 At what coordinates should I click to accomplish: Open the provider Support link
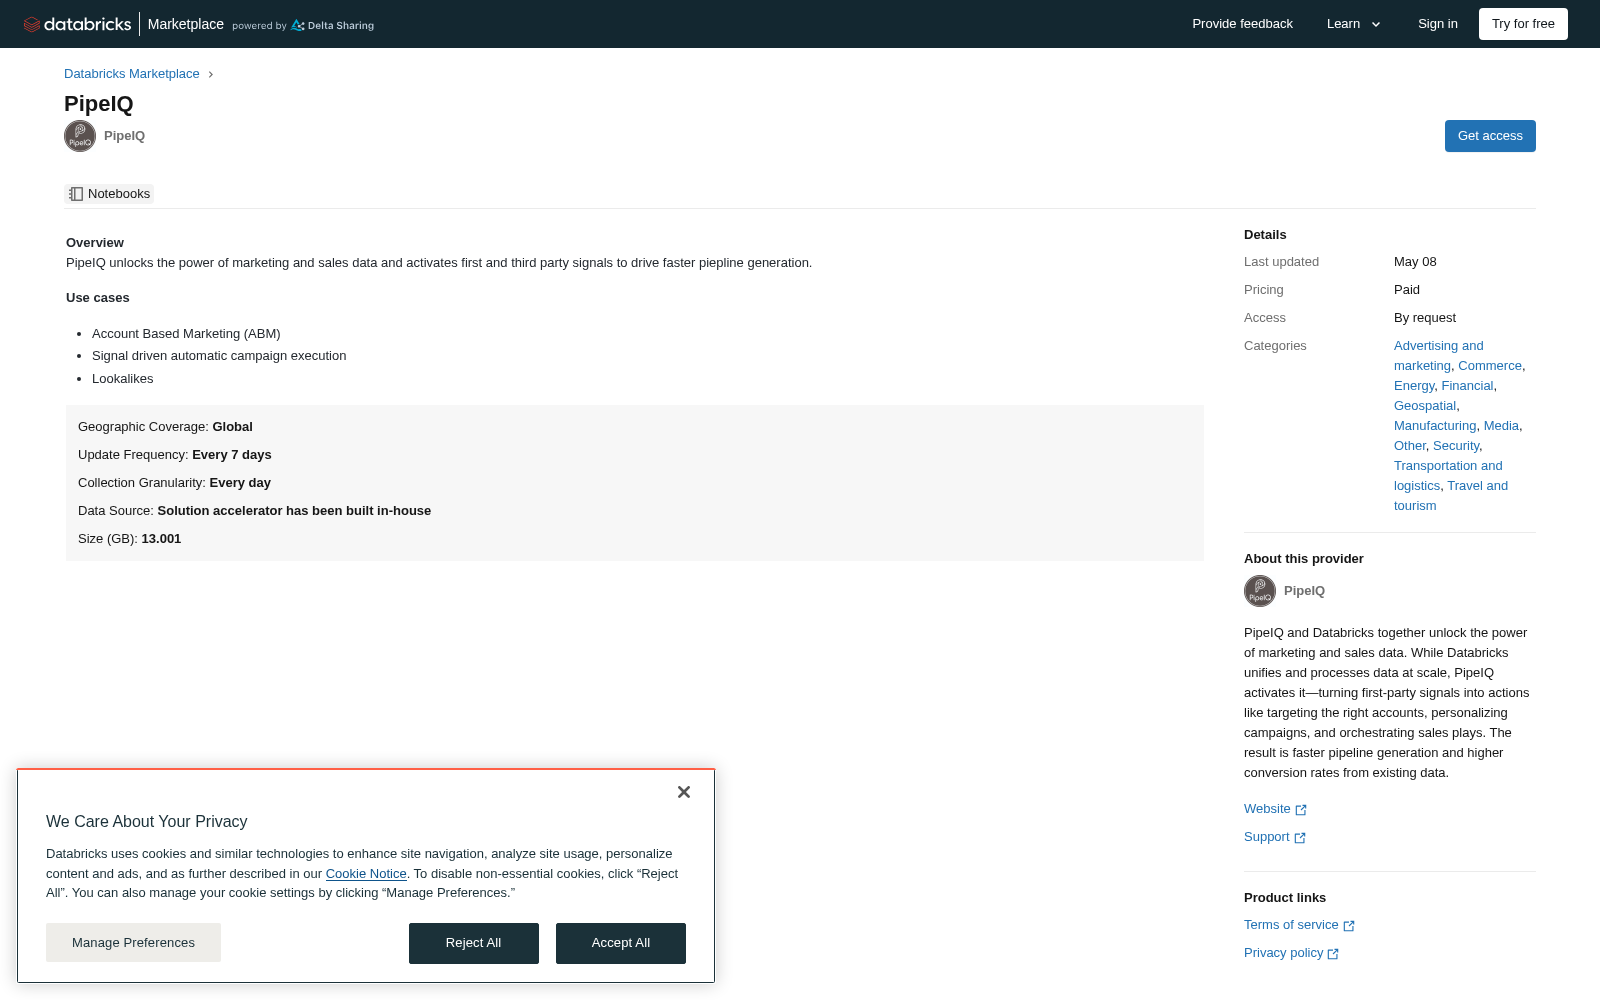[1266, 837]
